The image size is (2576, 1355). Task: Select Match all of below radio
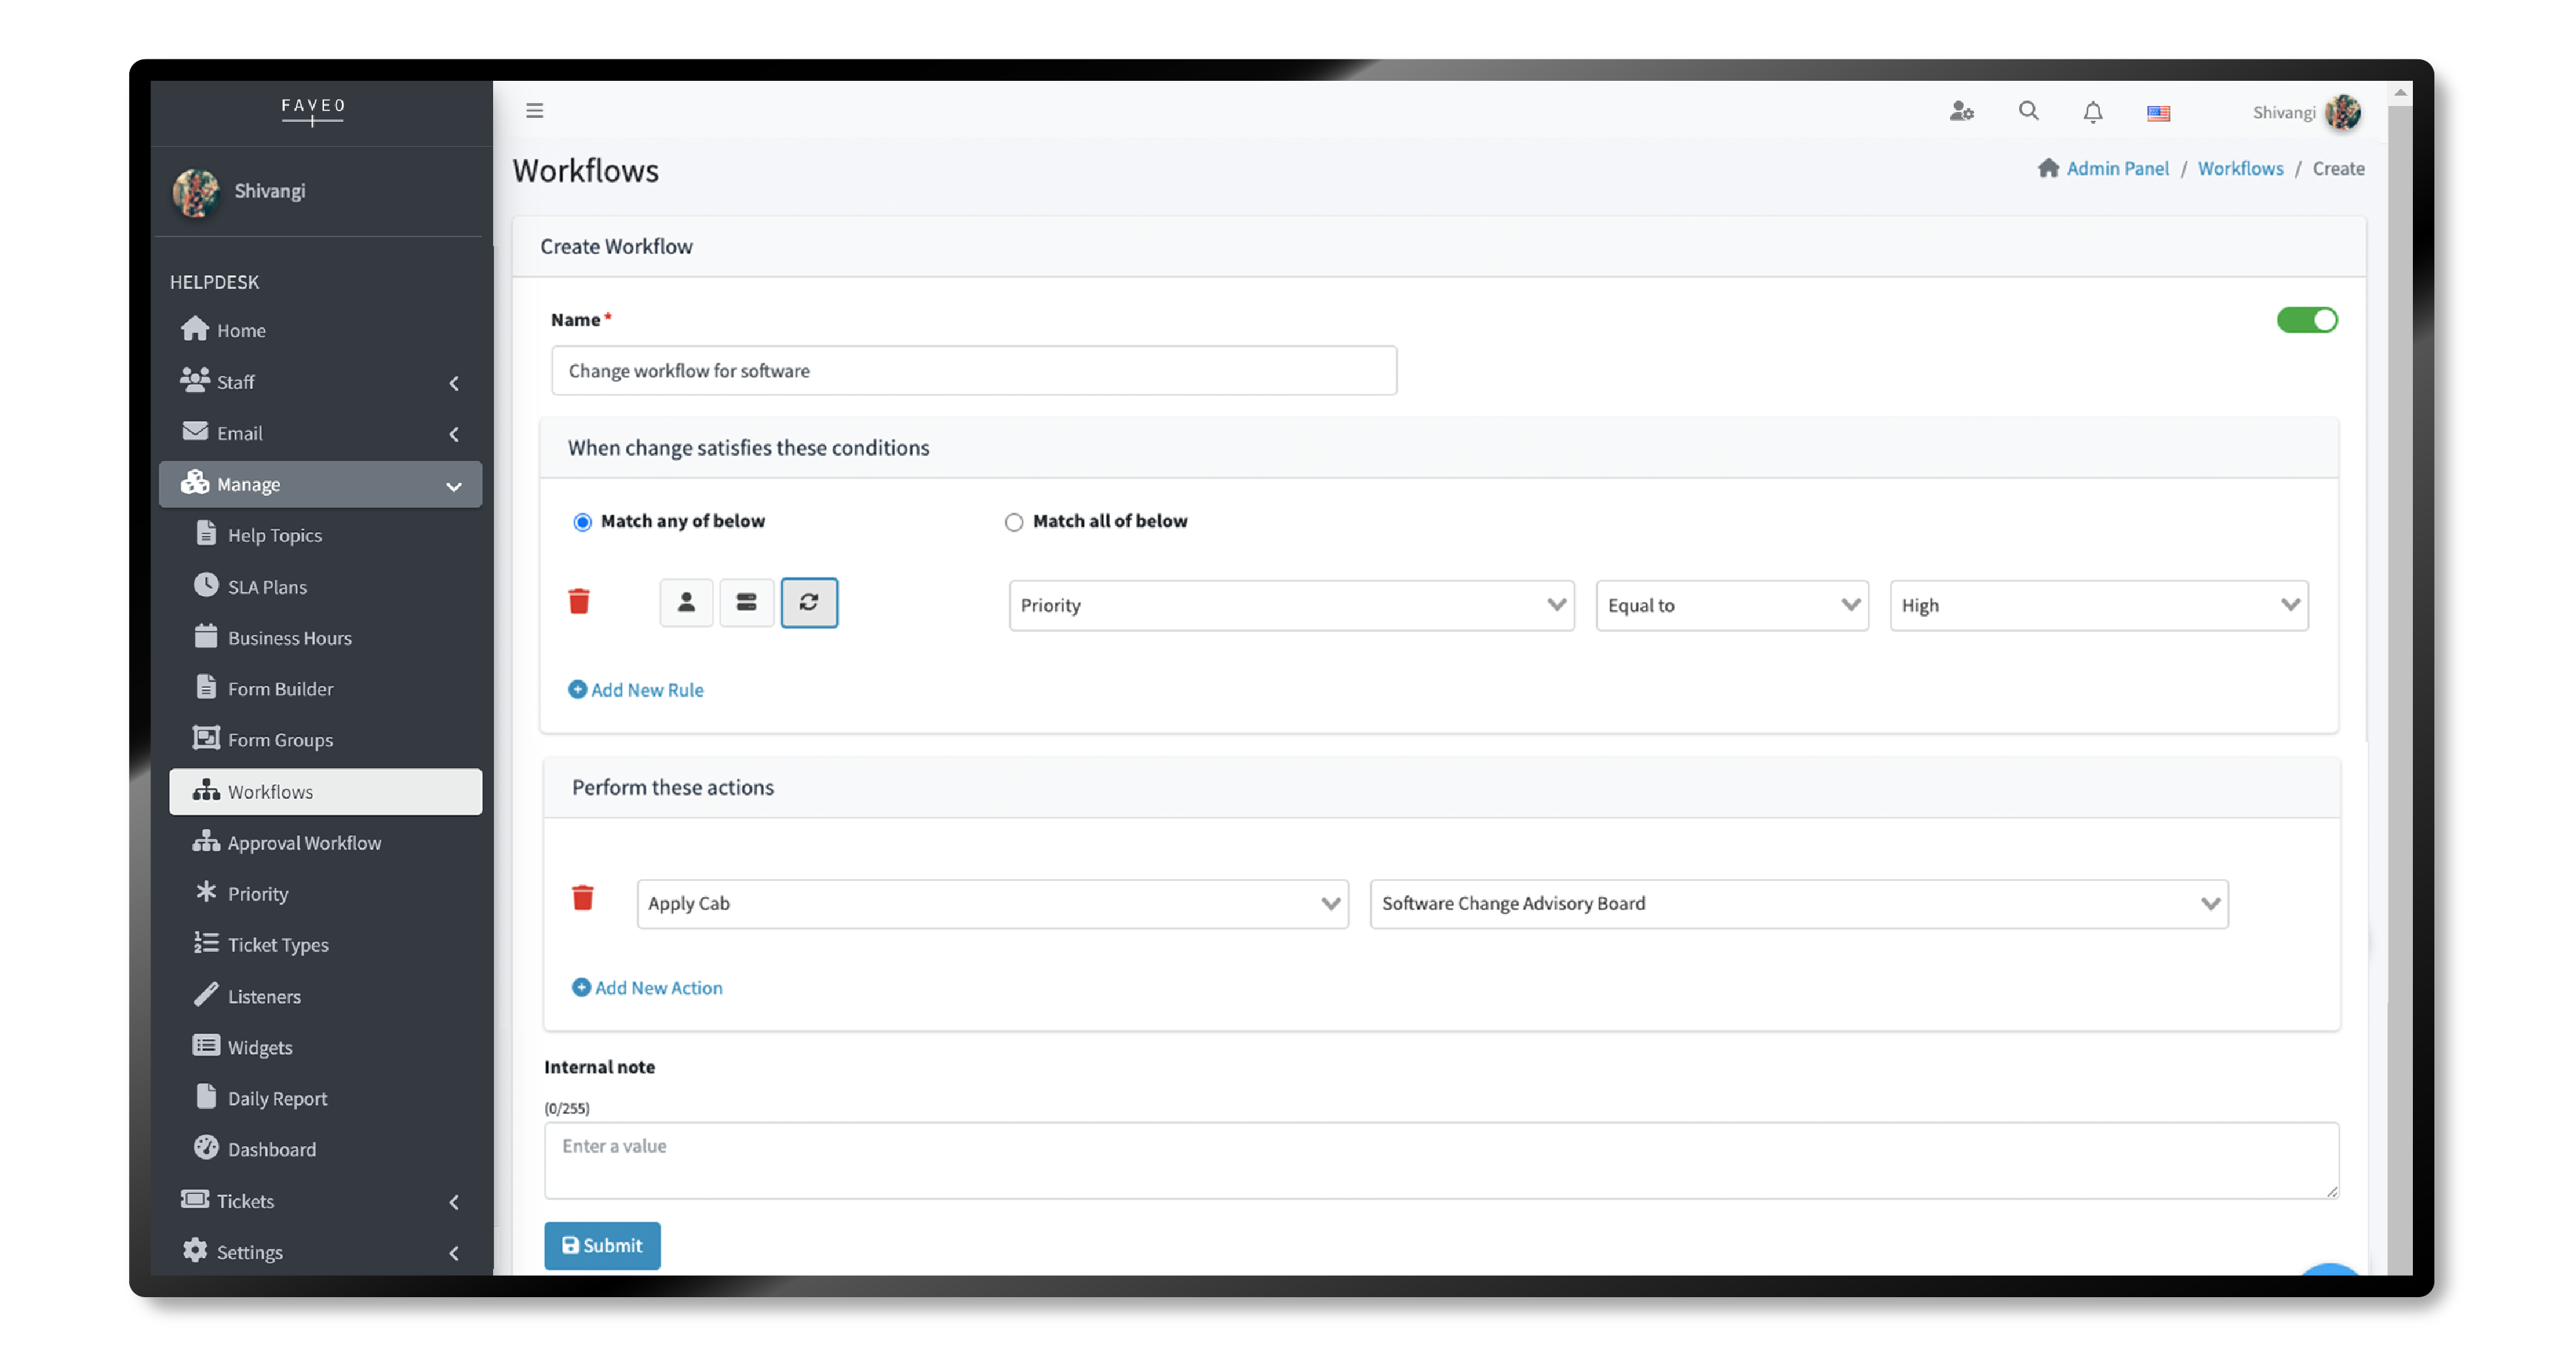[1013, 522]
